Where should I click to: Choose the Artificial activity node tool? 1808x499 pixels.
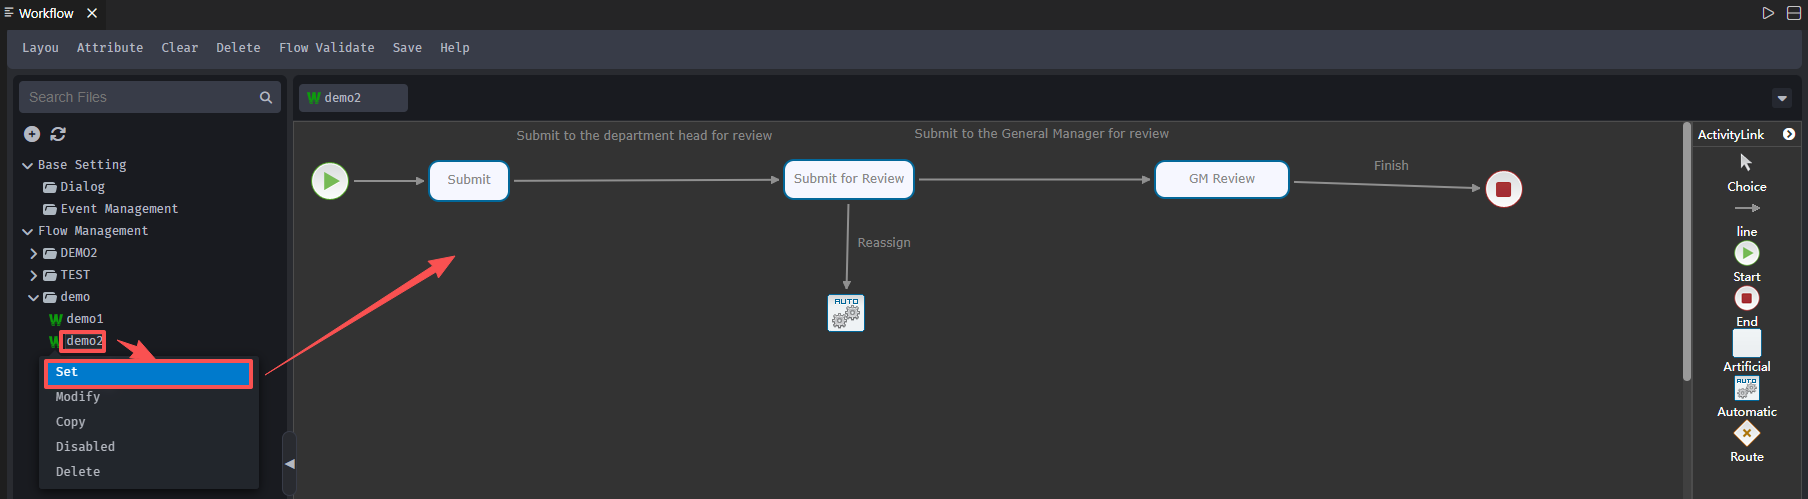1746,343
